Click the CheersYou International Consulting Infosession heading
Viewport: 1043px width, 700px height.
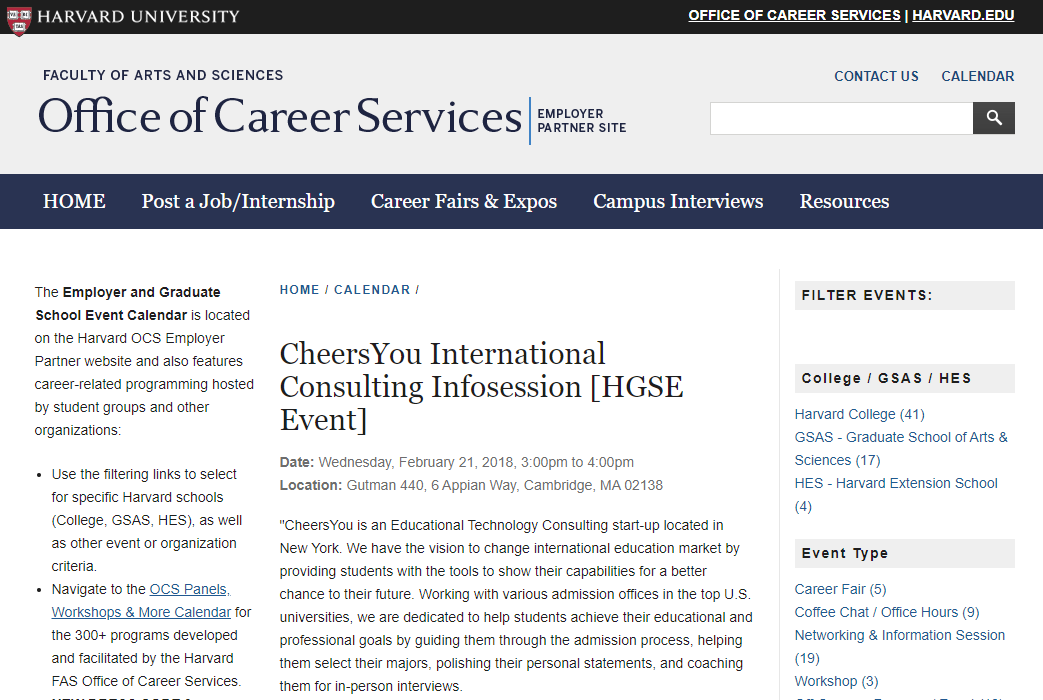tap(481, 387)
